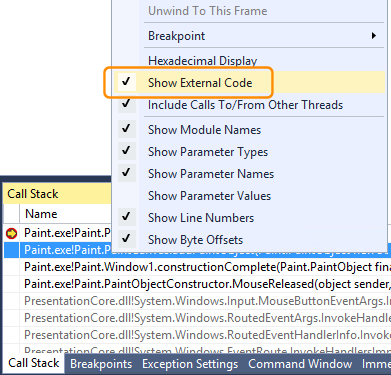Open the Command Window tab
The width and height of the screenshot is (391, 375).
tap(300, 364)
